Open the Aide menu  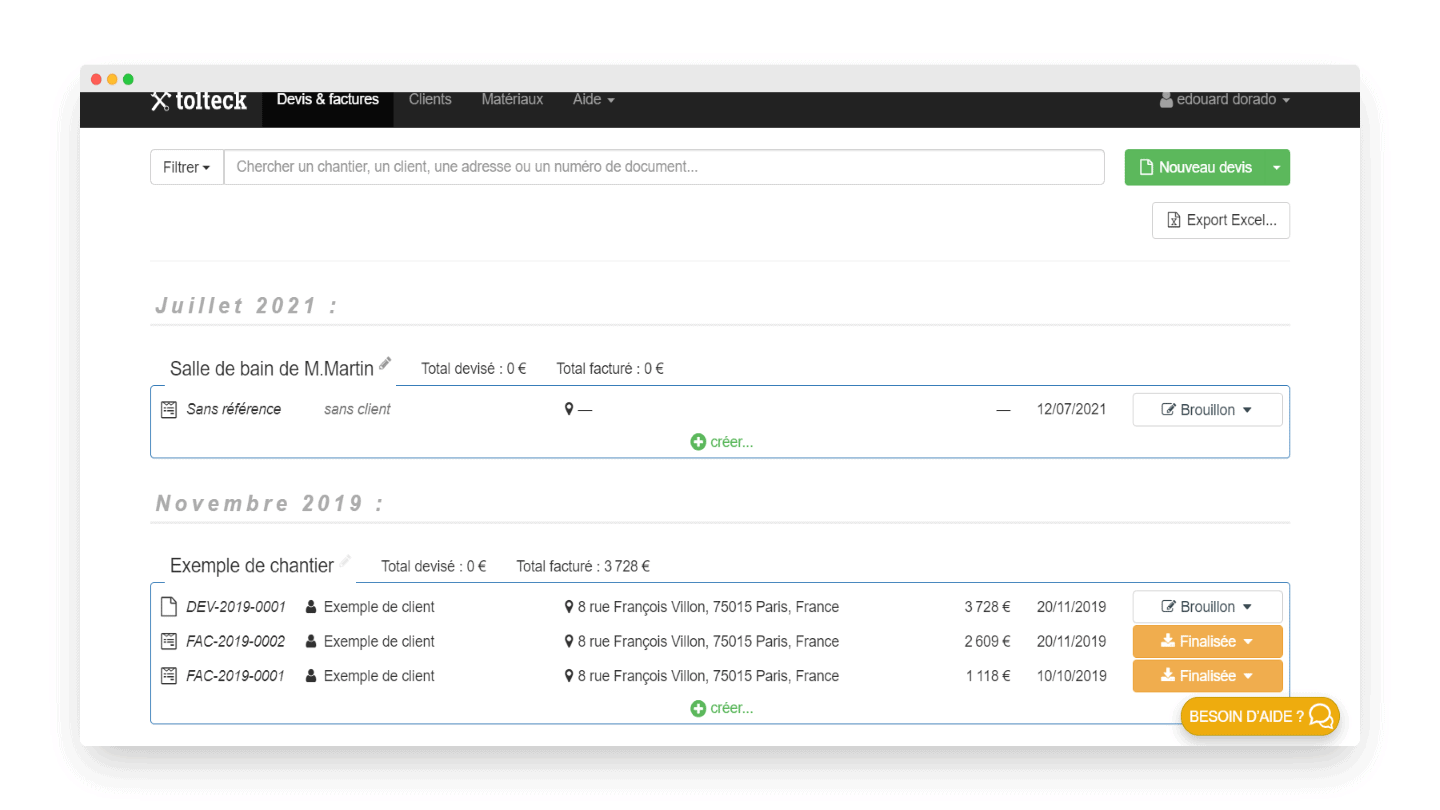pyautogui.click(x=594, y=100)
